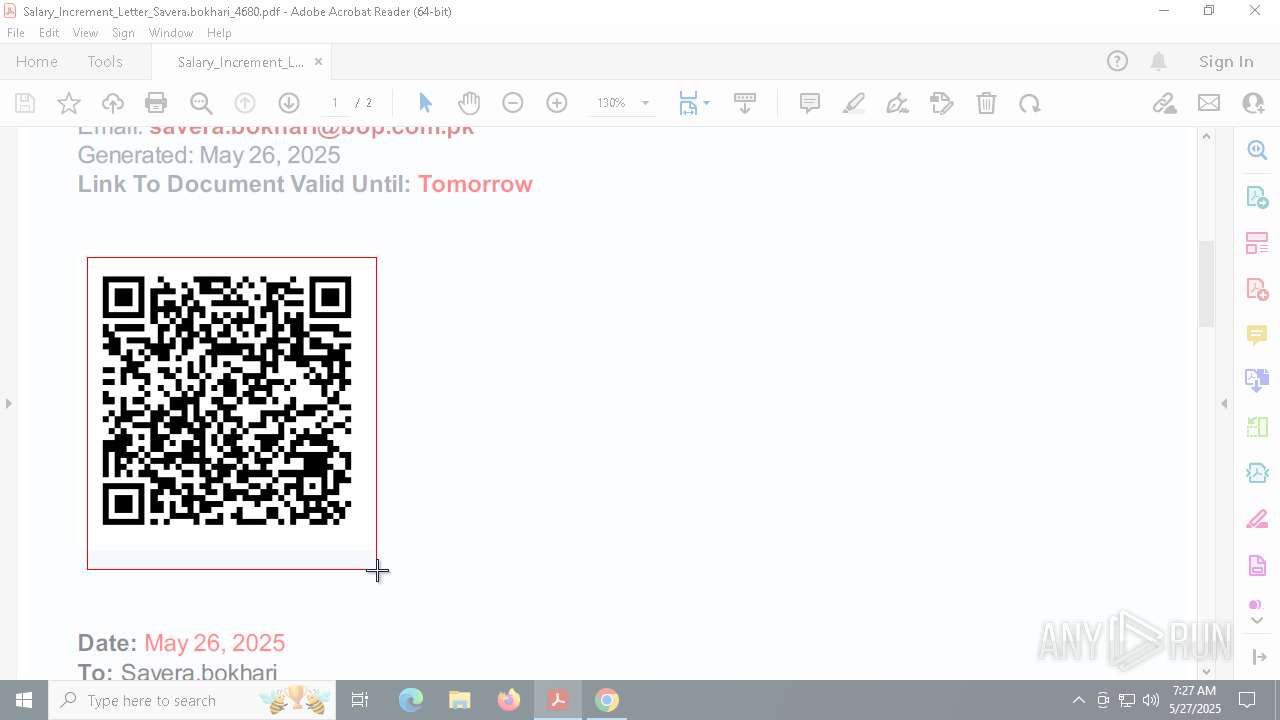Switch to the Home tab
Screen dimensions: 1280x720
[x=37, y=62]
